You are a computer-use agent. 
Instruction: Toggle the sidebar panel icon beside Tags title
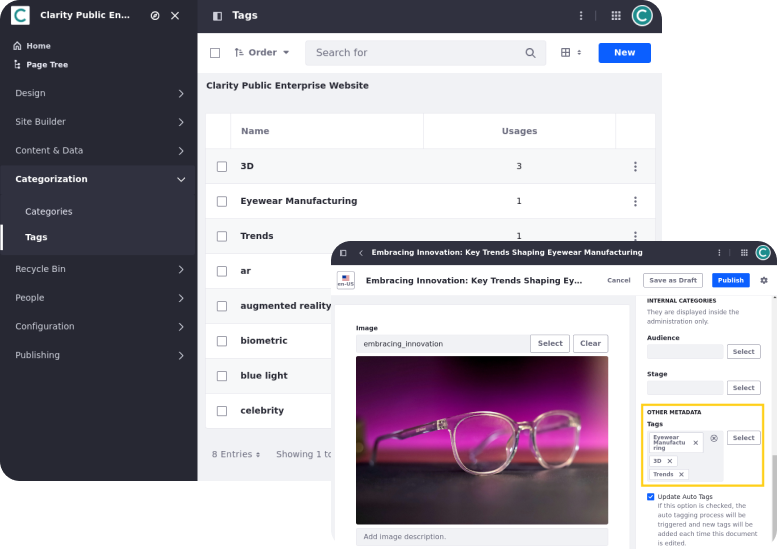coord(217,16)
